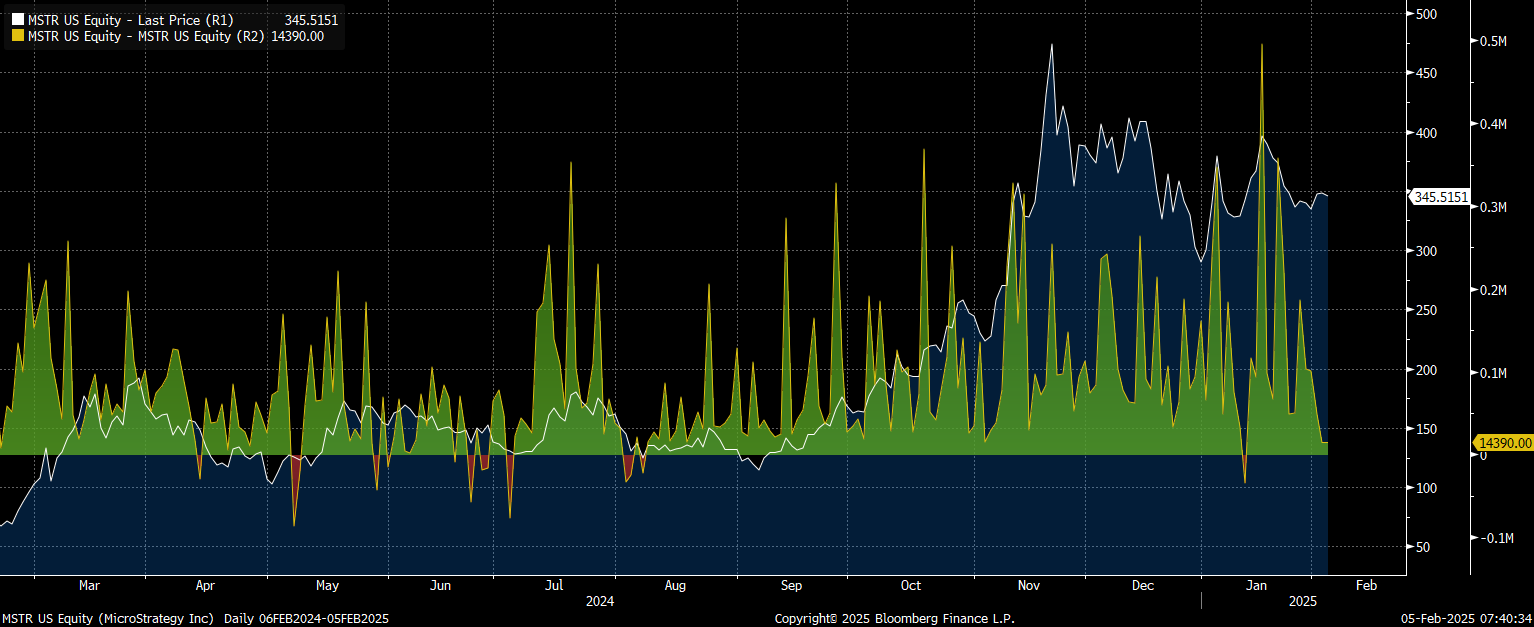This screenshot has height=627, width=1534.
Task: Click the 50 price axis label
Action: pyautogui.click(x=1423, y=547)
